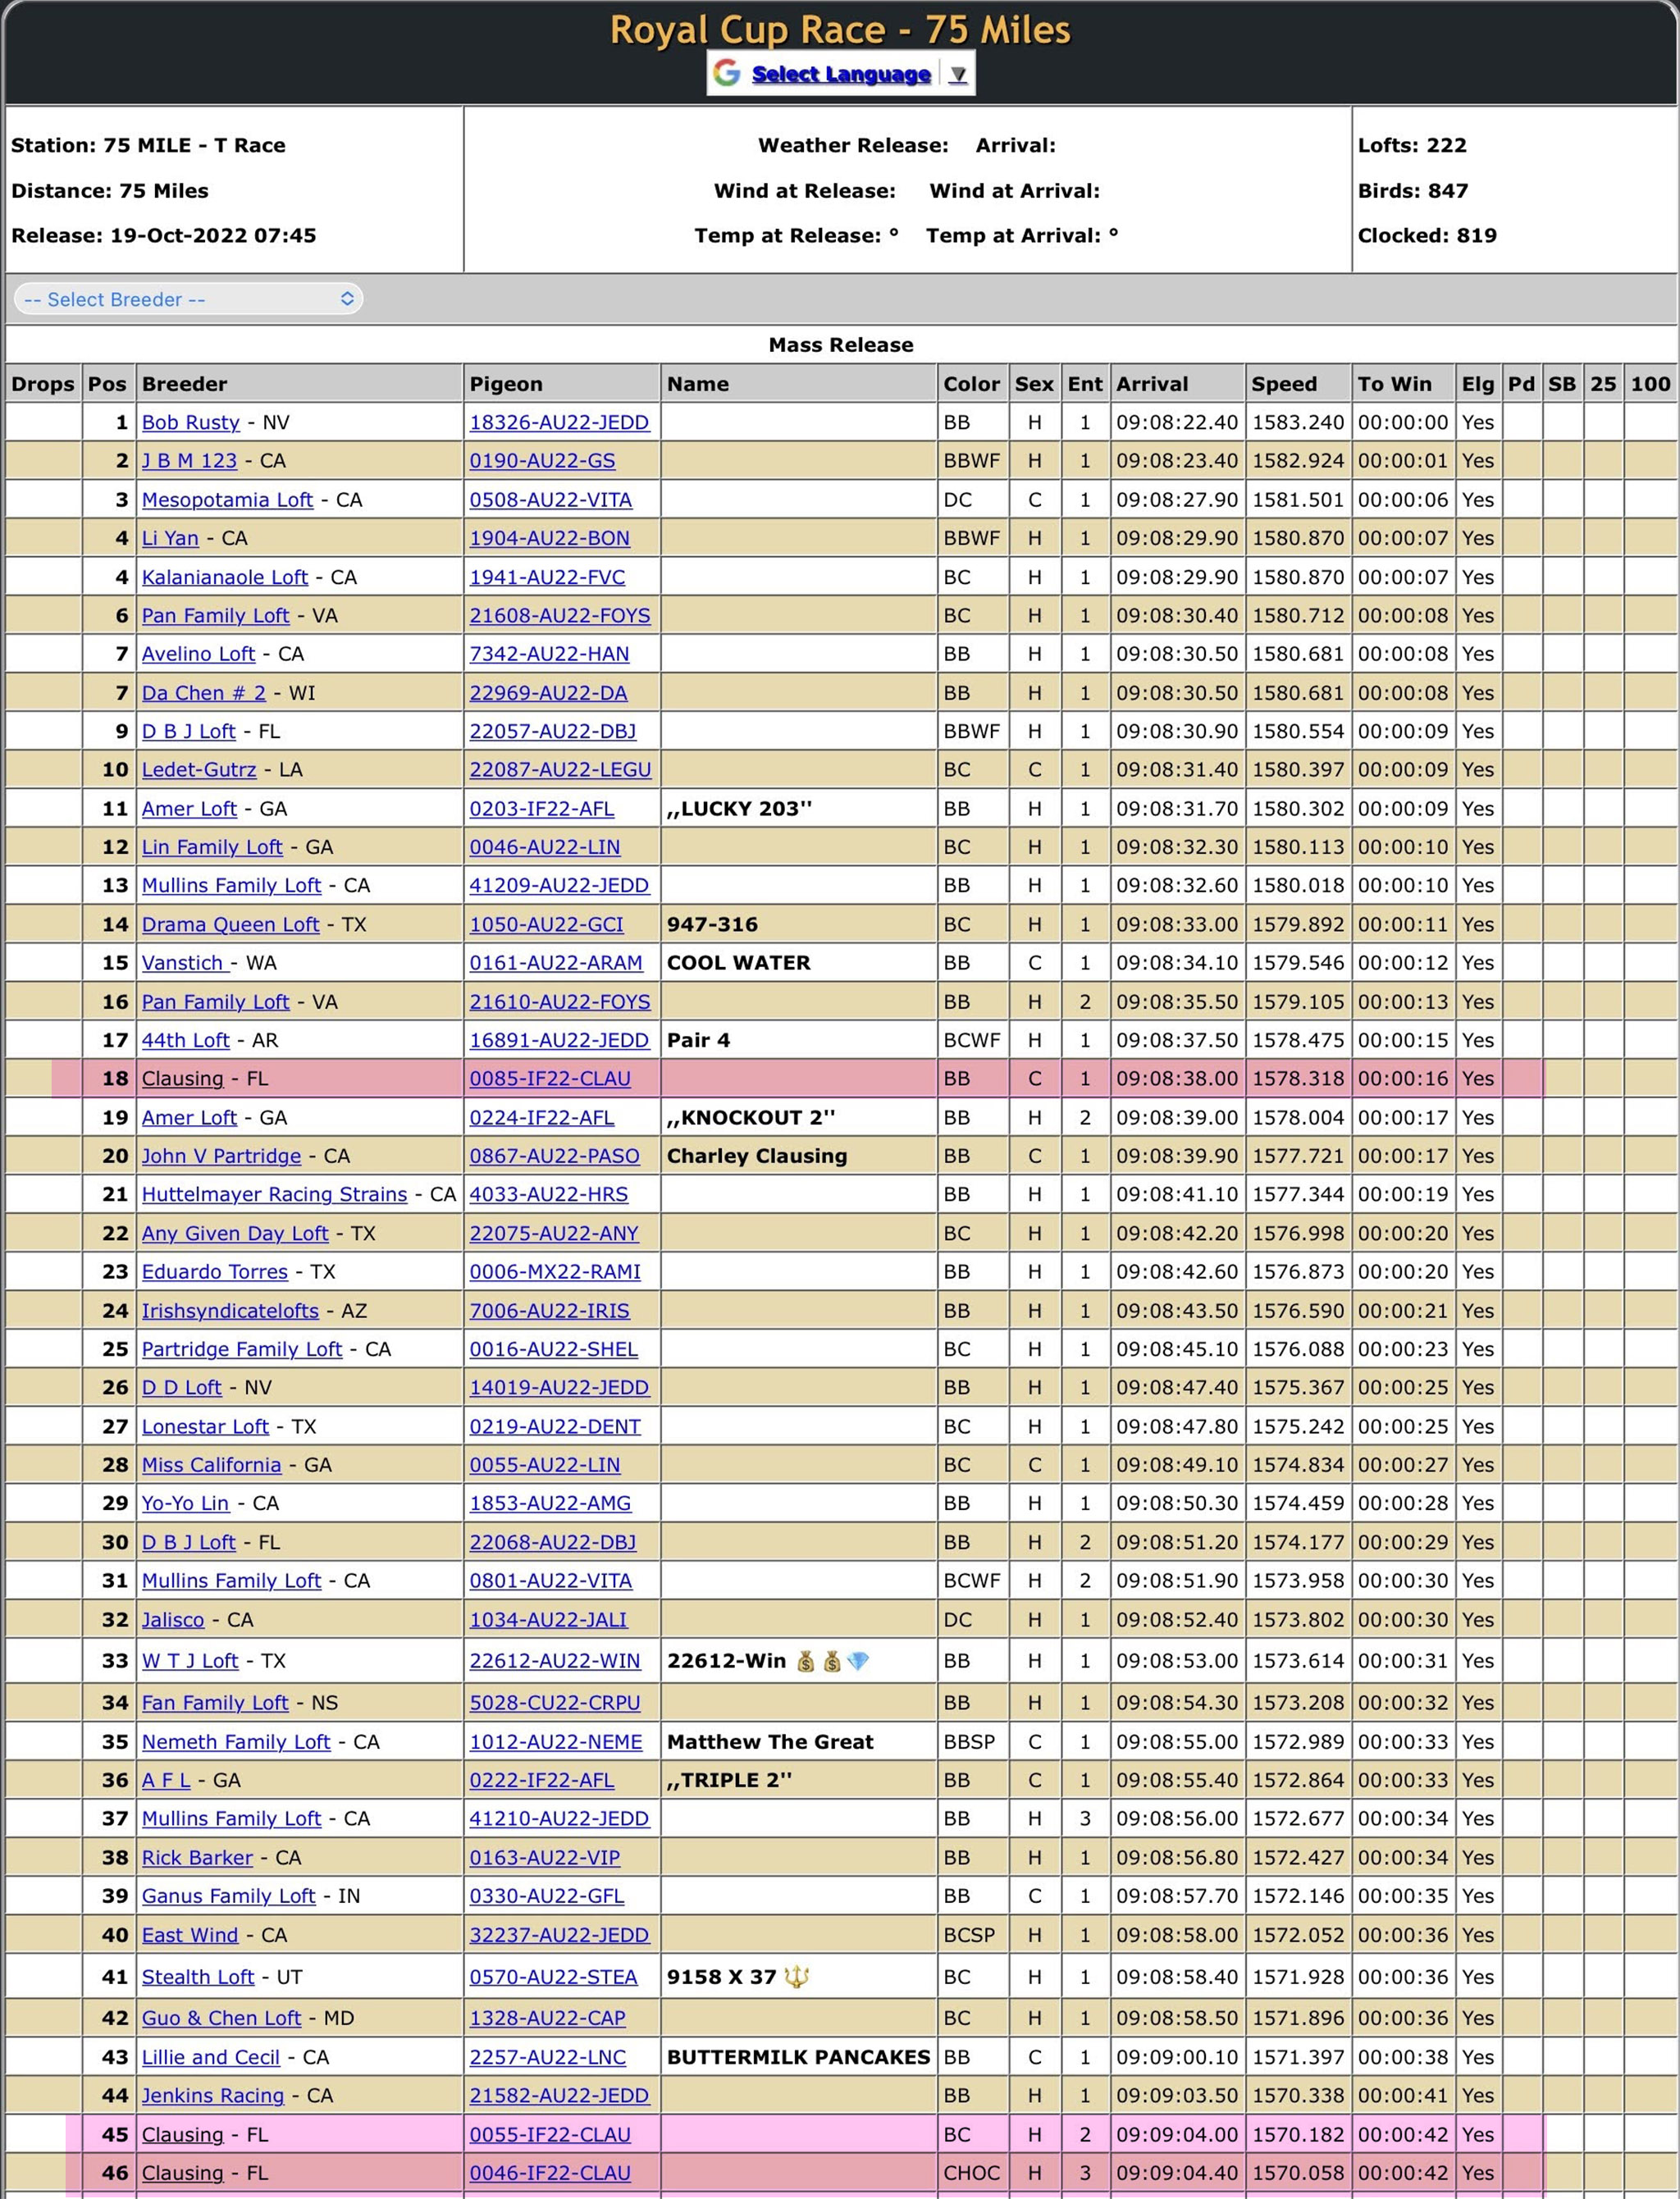Image resolution: width=1680 pixels, height=2199 pixels.
Task: Open breeder link 44th Loft
Action: coord(186,1040)
